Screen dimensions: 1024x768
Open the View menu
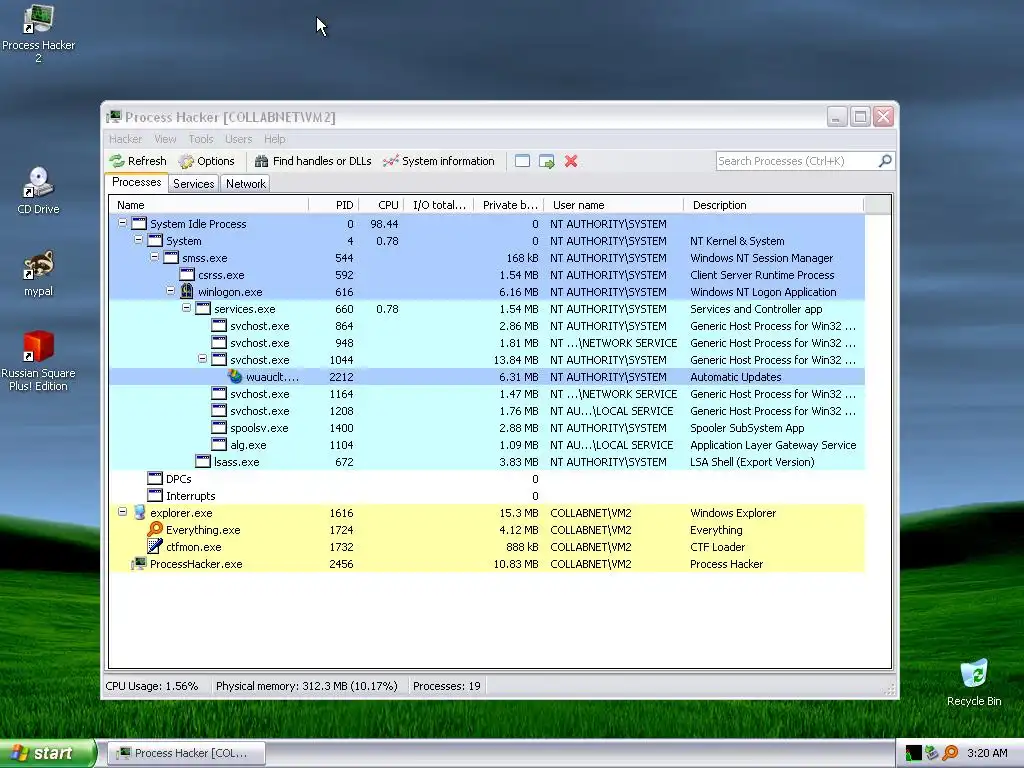(165, 139)
